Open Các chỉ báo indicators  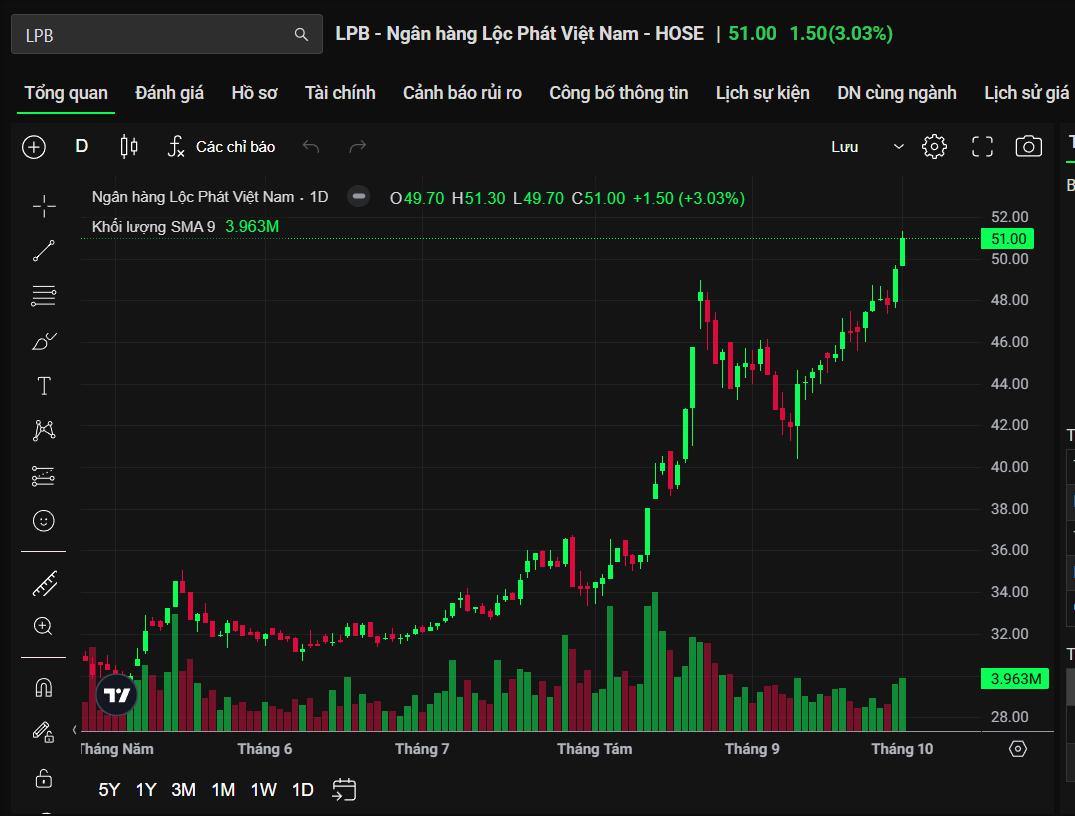point(221,147)
